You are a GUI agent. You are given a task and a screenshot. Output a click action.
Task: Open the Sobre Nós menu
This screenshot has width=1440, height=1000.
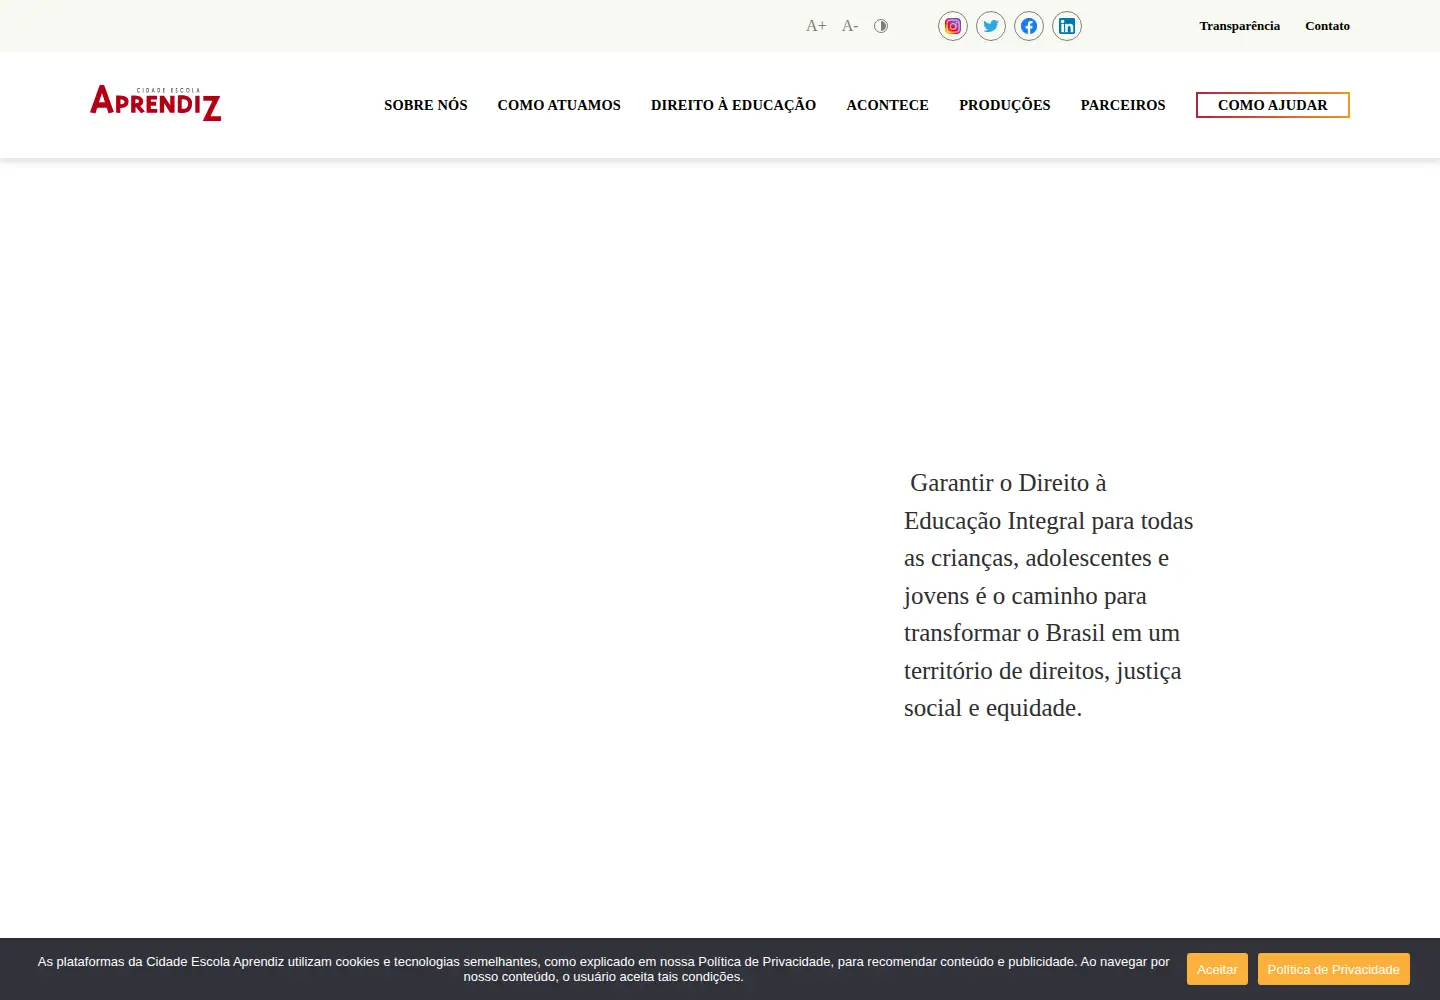coord(426,105)
